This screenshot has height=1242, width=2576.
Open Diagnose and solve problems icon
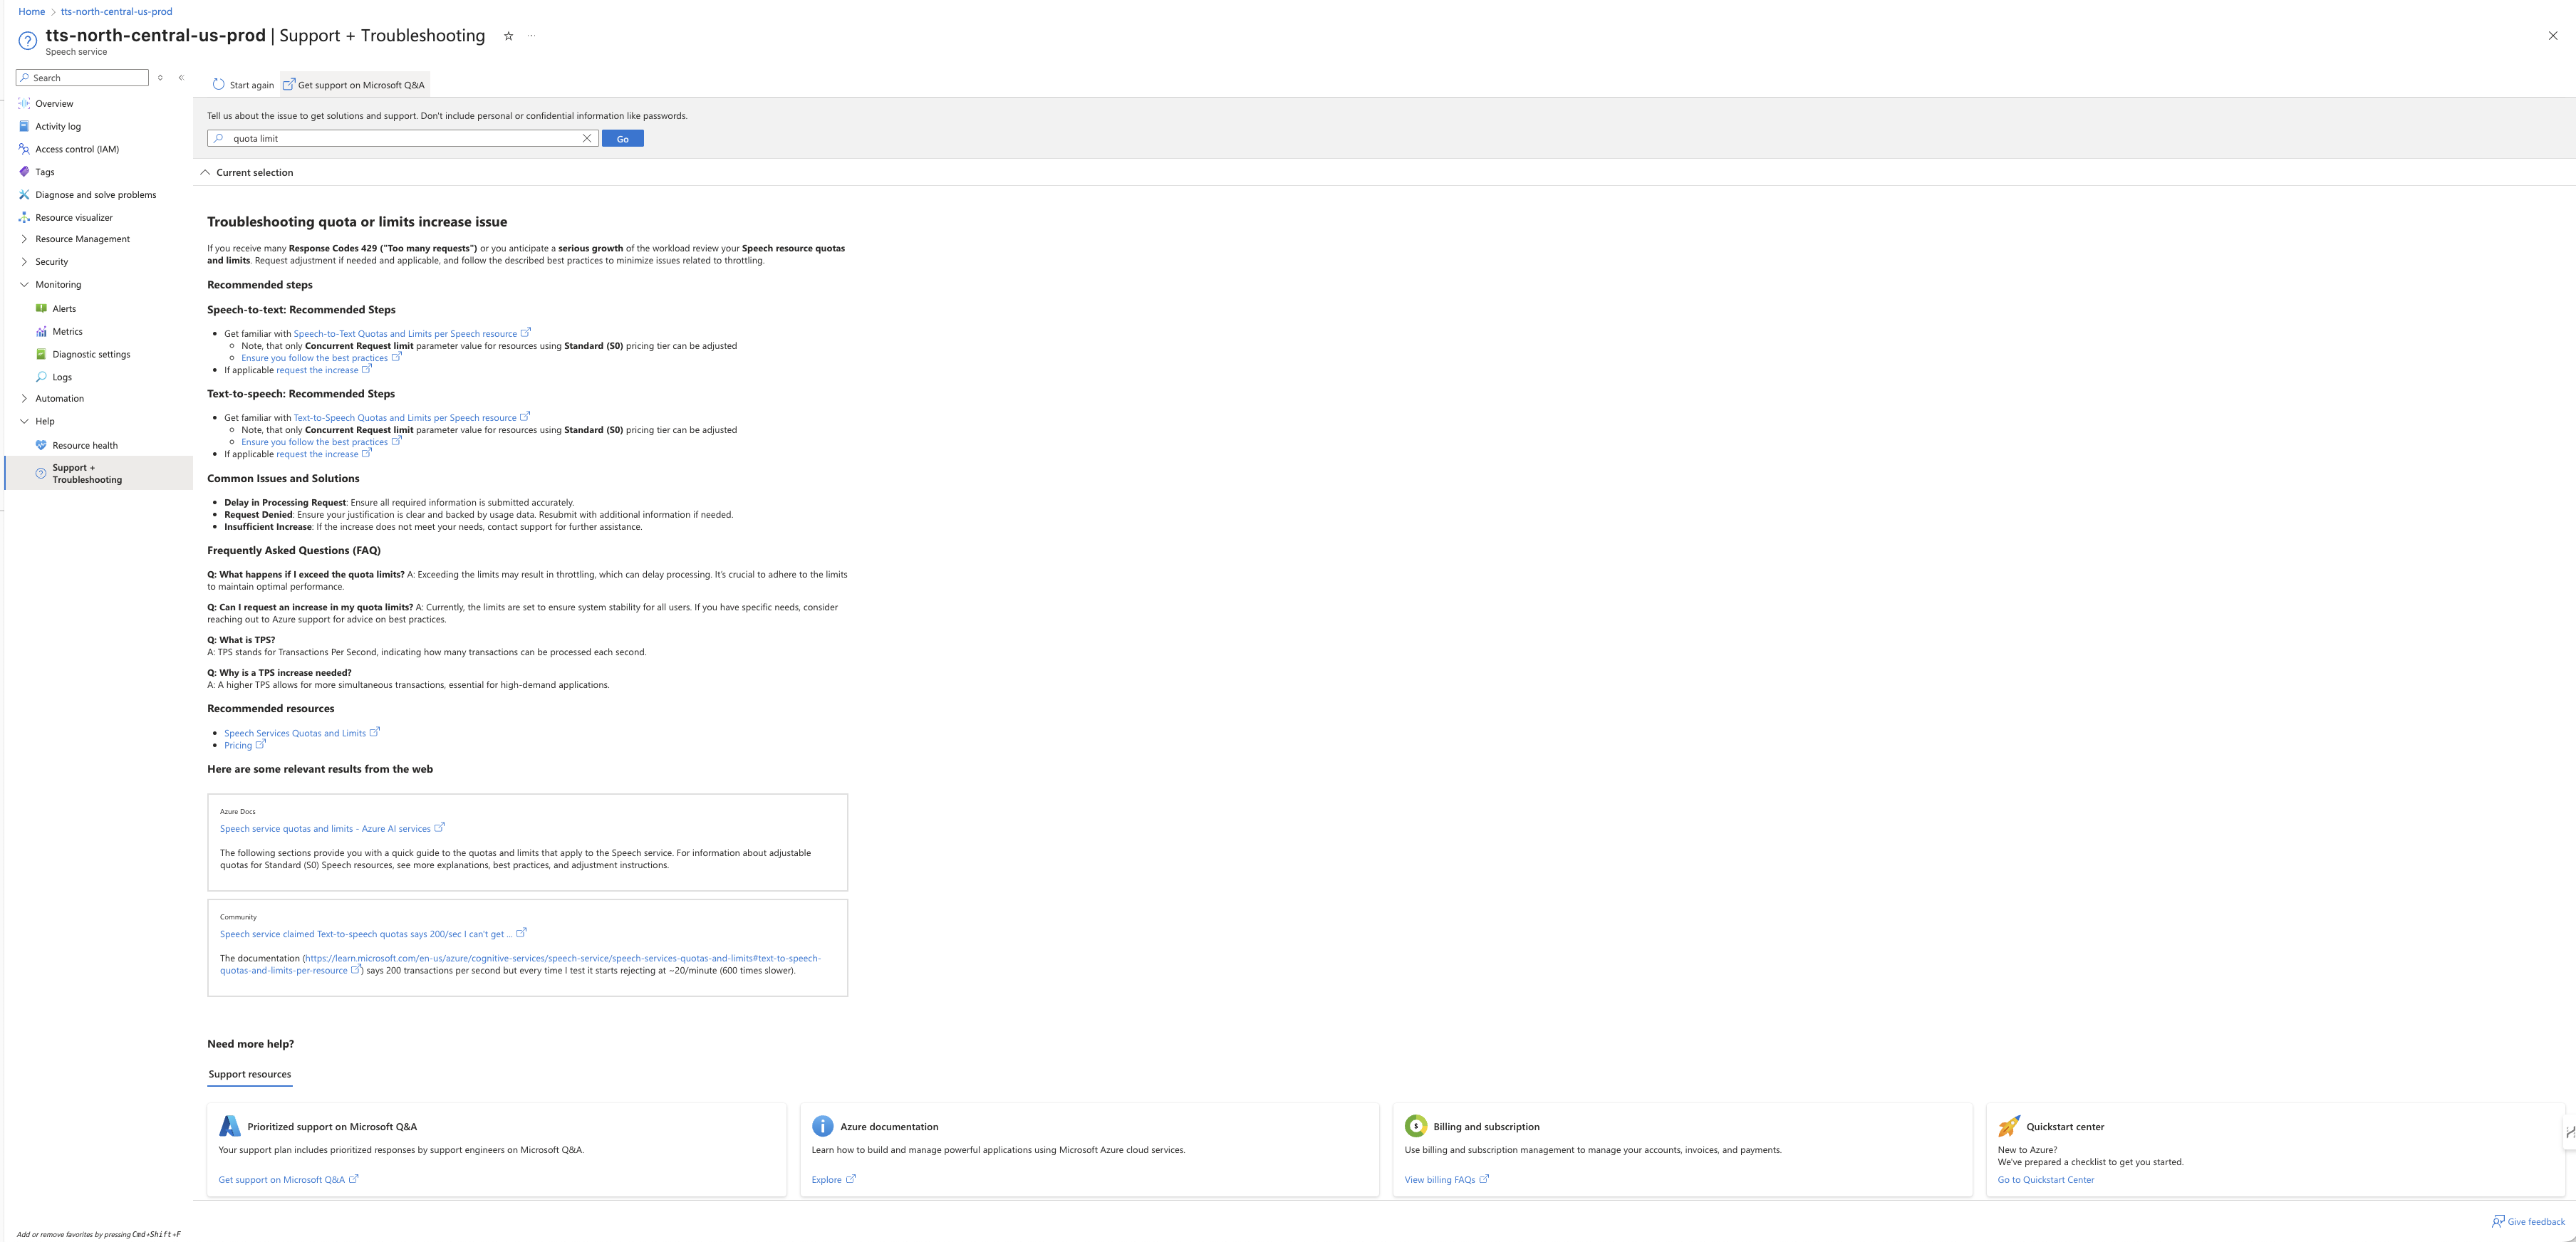[24, 195]
